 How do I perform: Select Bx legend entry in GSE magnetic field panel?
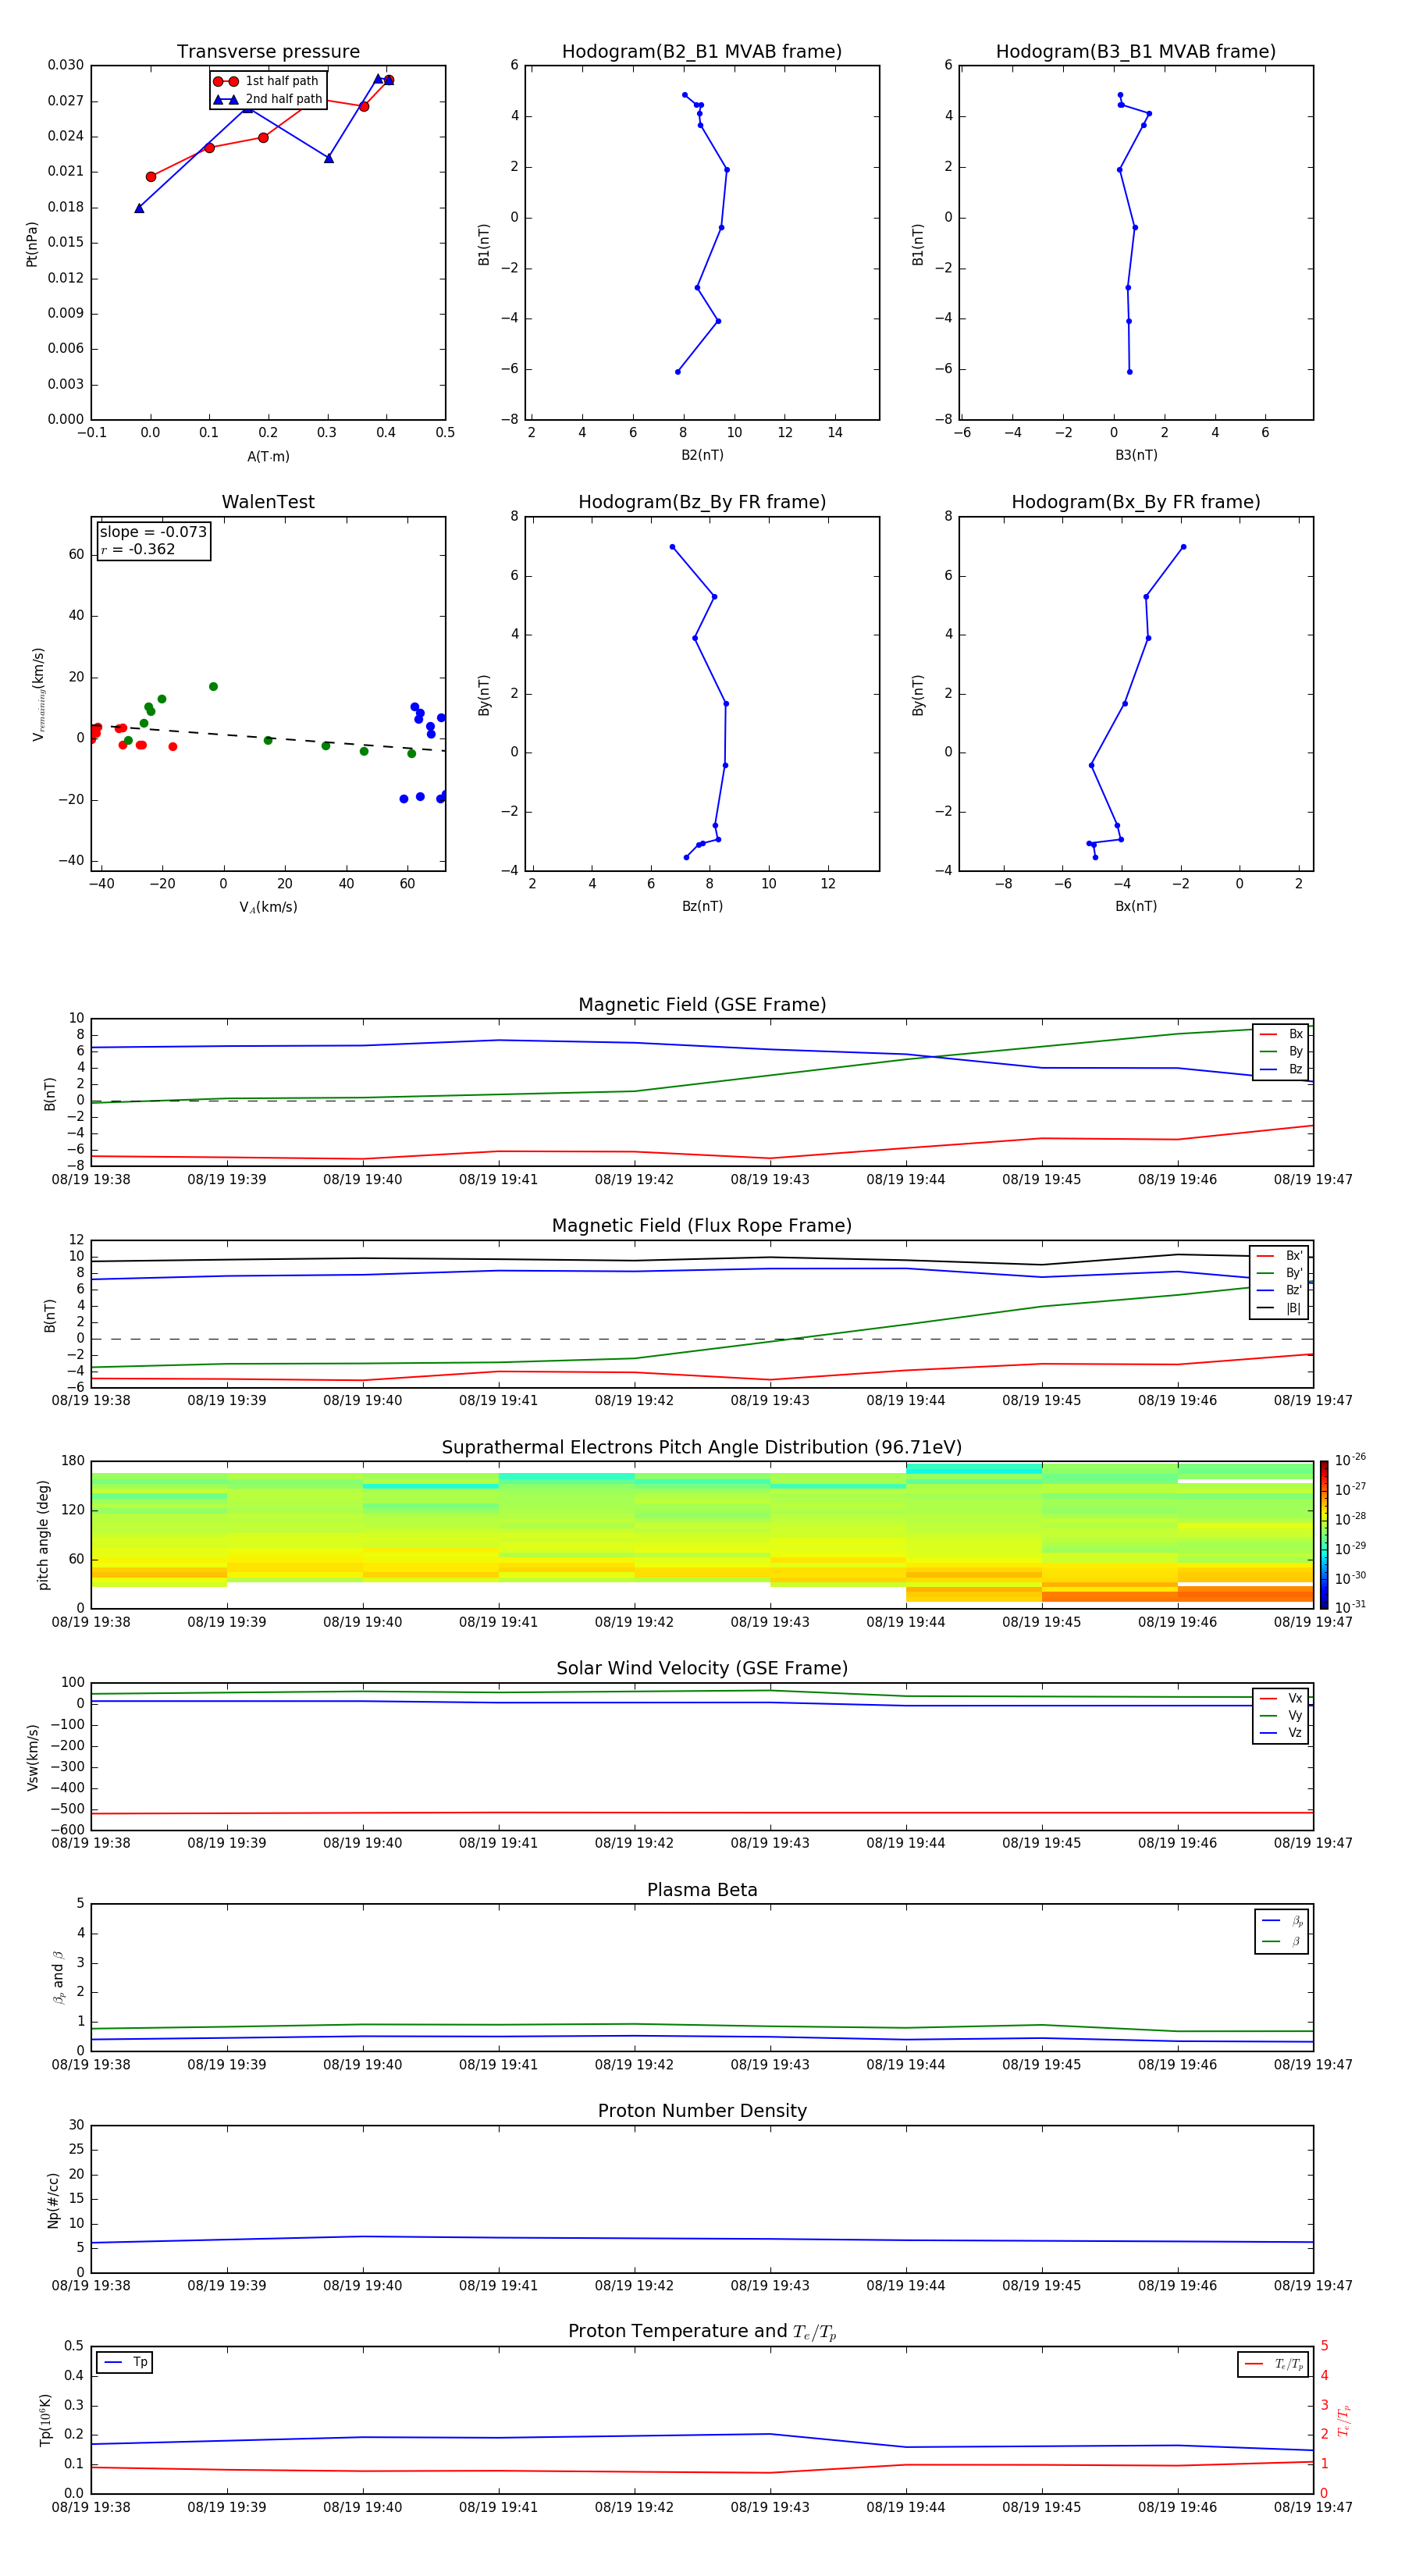1281,1034
